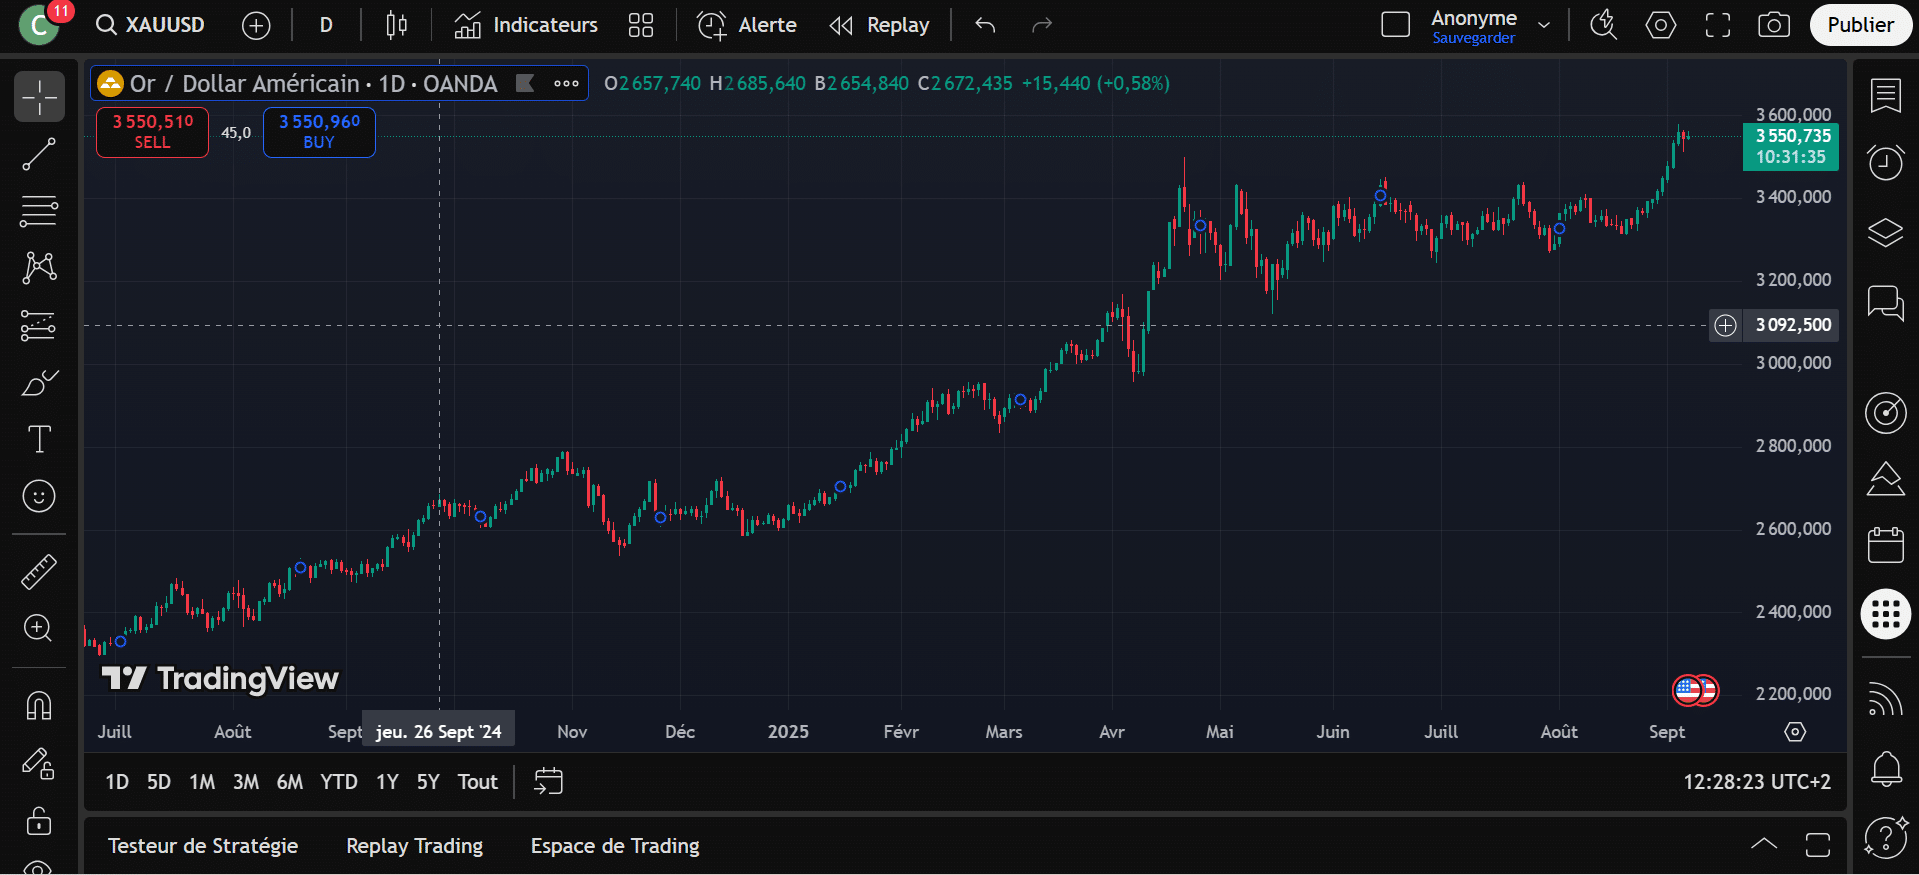Image resolution: width=1919 pixels, height=875 pixels.
Task: Open the Fibonacci retracement tools
Action: tap(39, 211)
